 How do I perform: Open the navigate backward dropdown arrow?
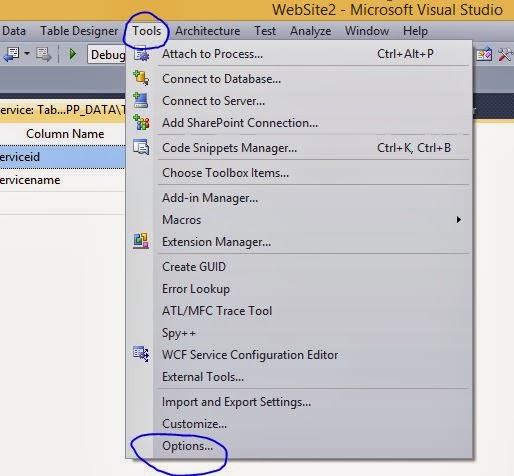point(27,53)
